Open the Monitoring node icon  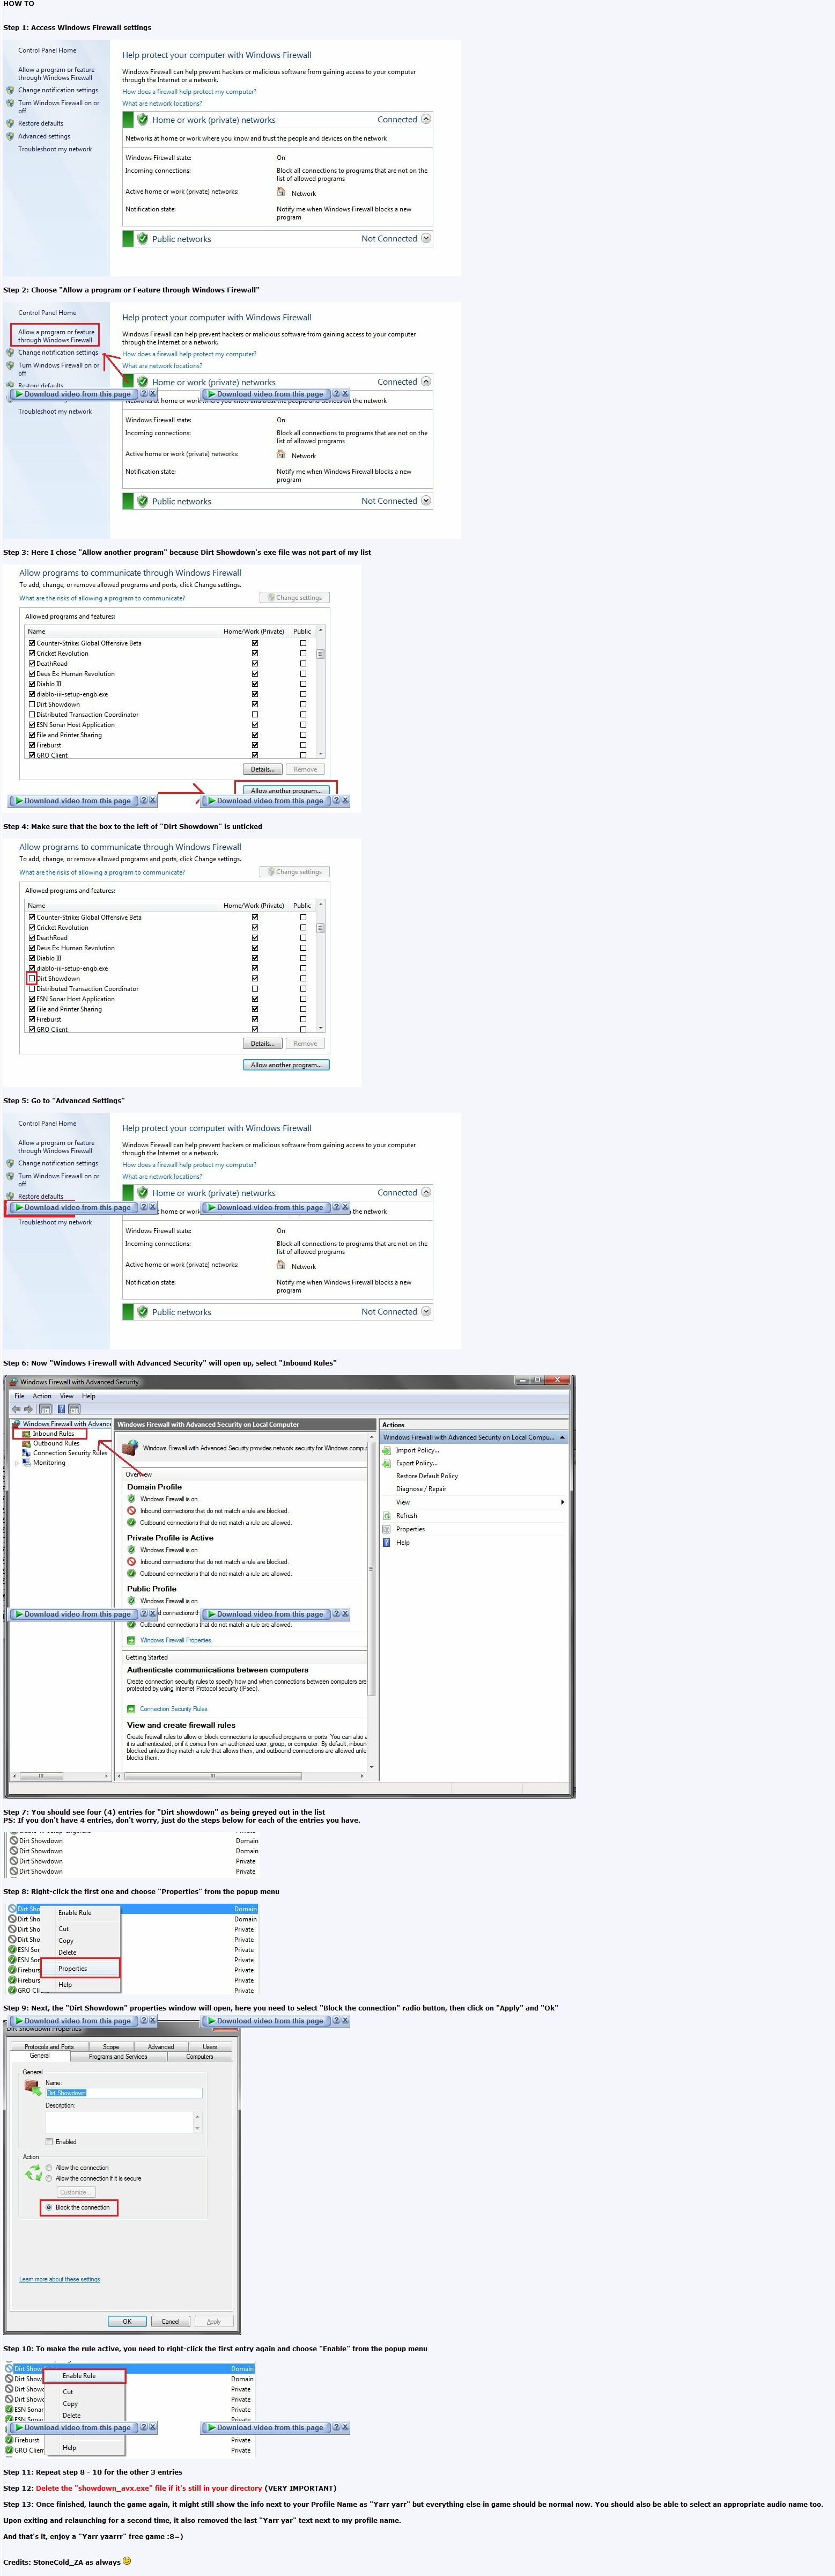(26, 1462)
